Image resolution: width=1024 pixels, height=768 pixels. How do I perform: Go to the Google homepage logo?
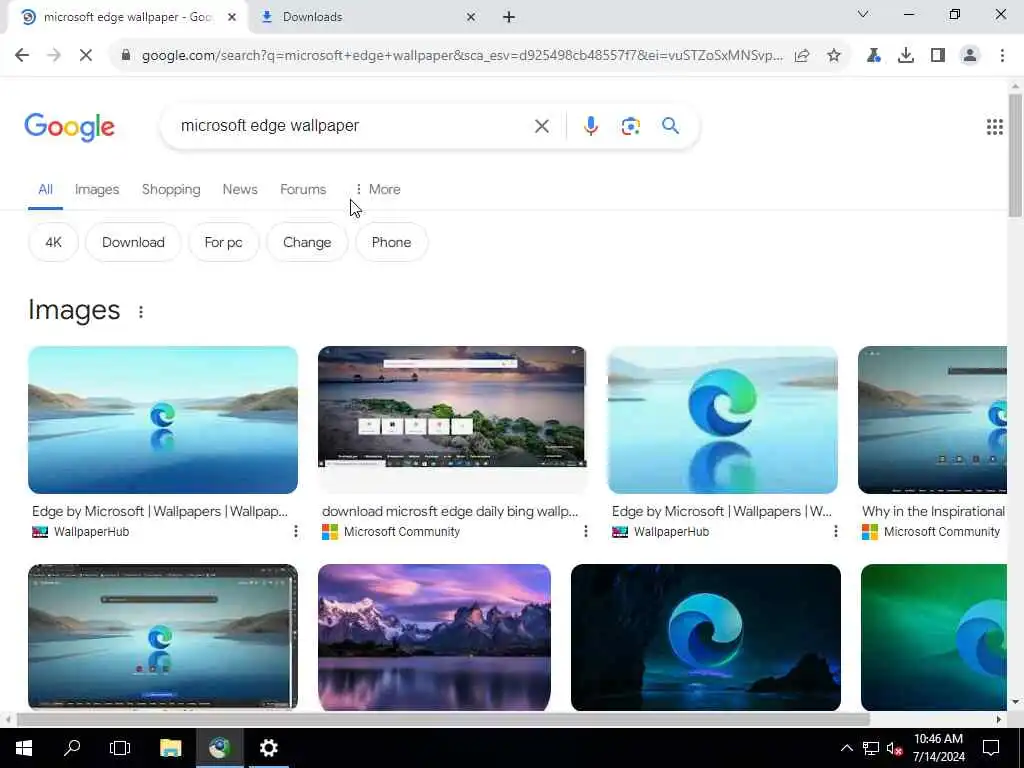click(x=69, y=127)
